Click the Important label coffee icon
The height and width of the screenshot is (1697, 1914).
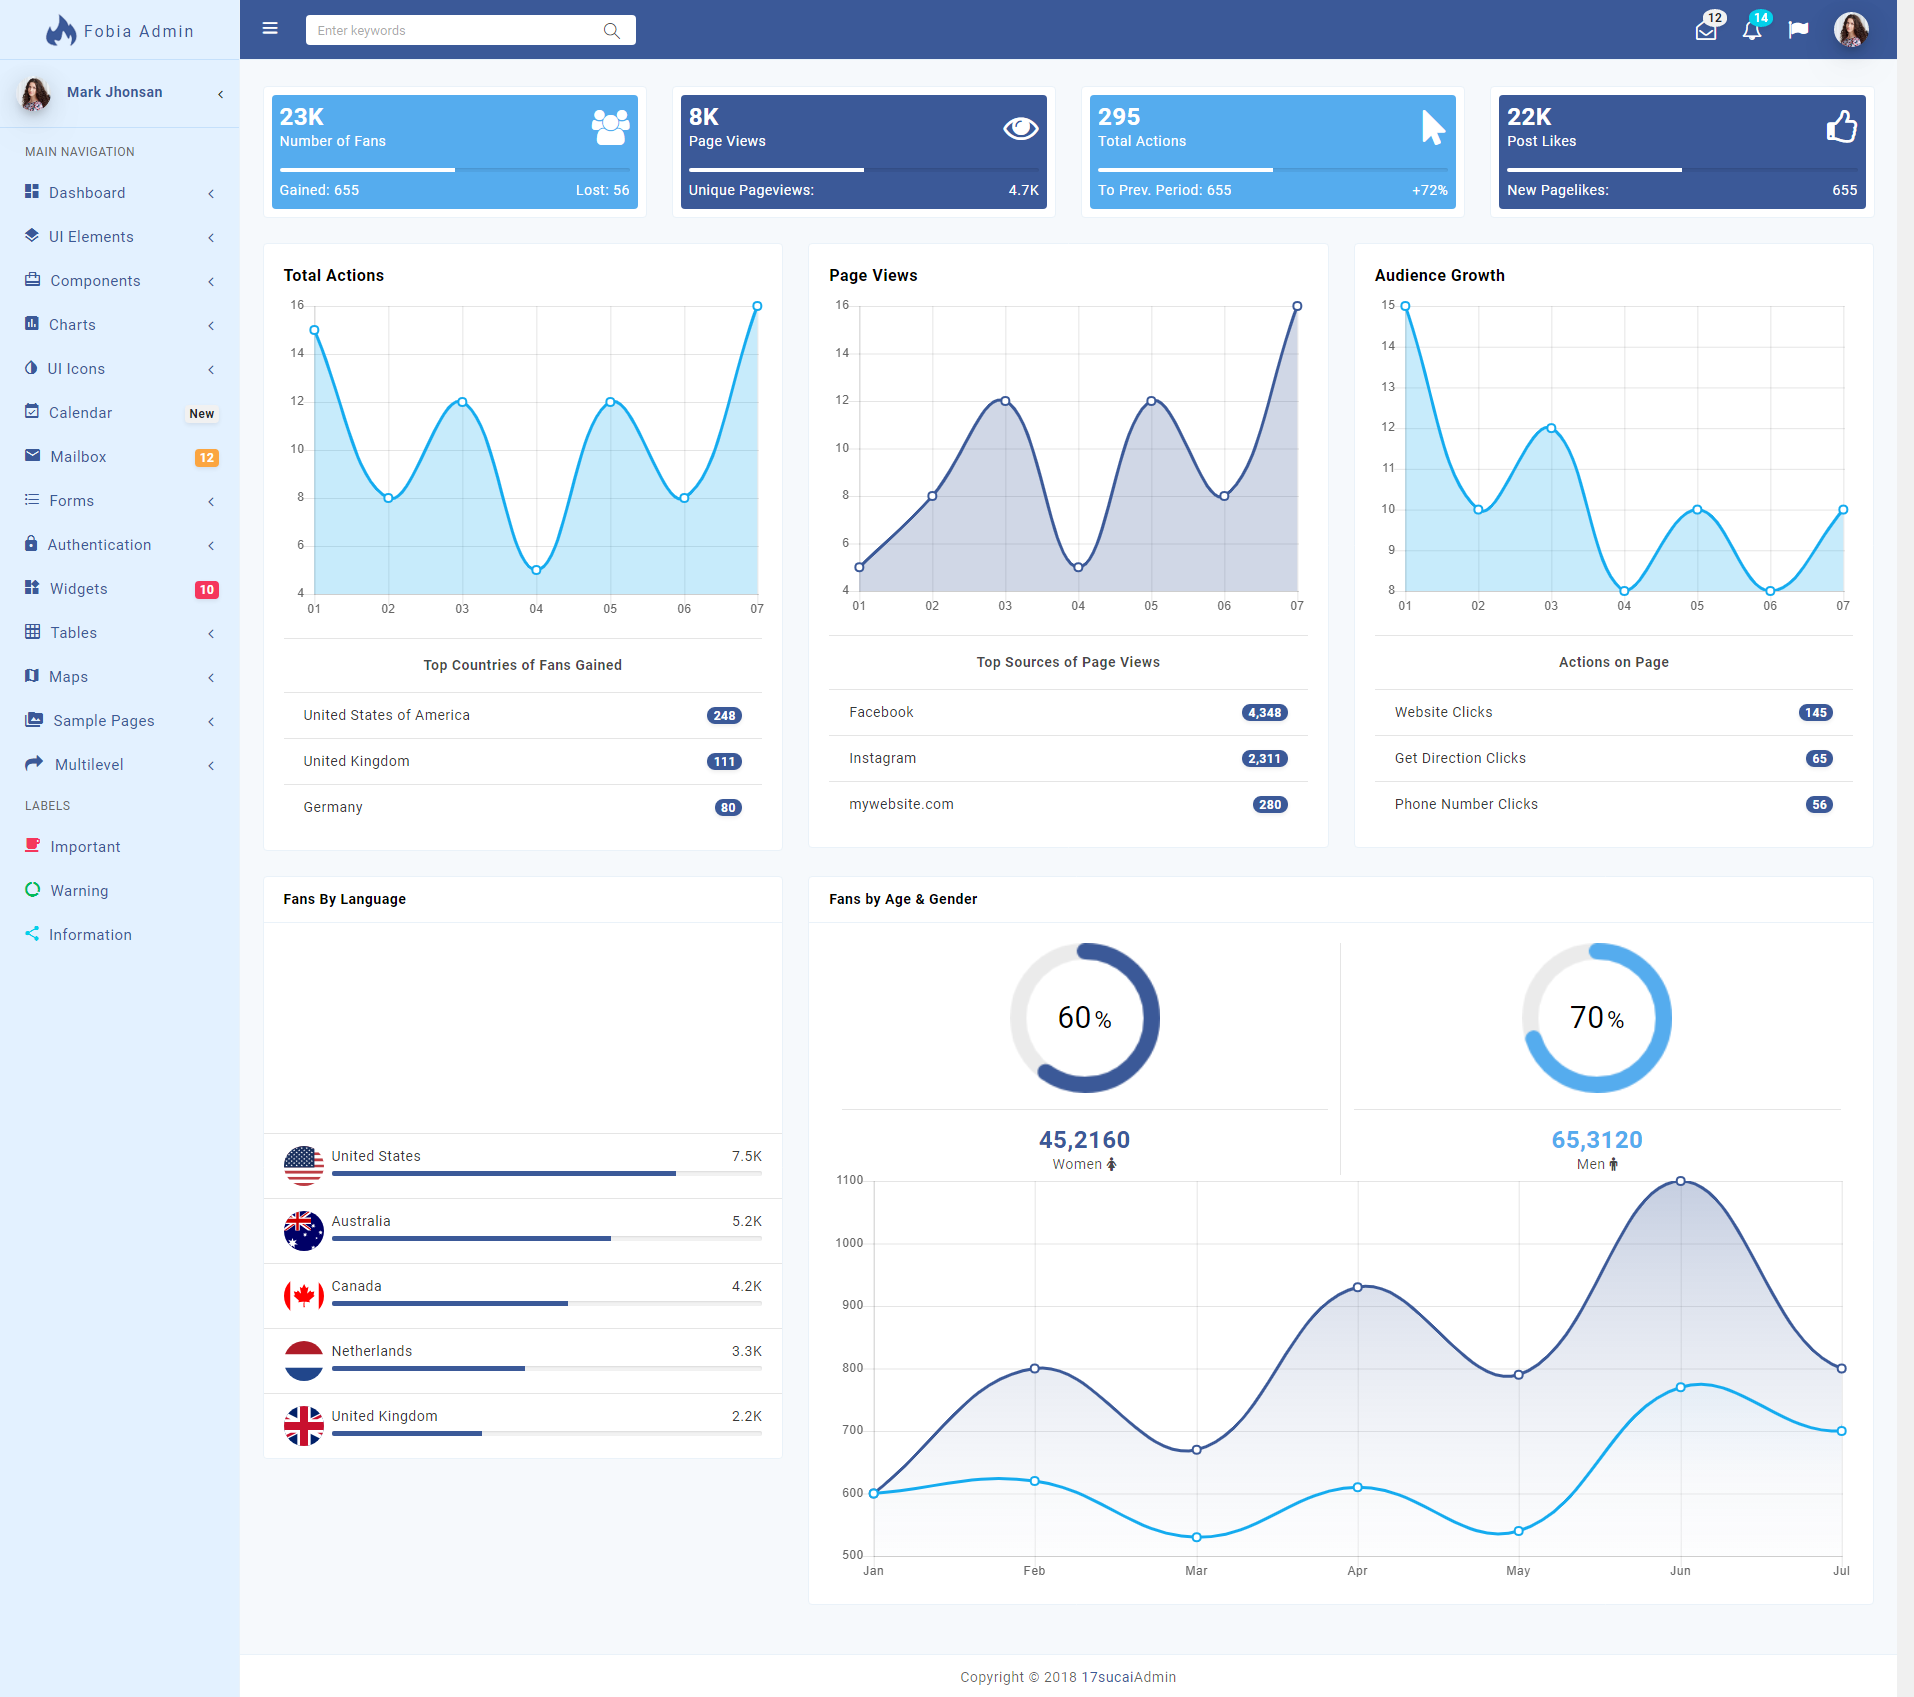coord(33,845)
